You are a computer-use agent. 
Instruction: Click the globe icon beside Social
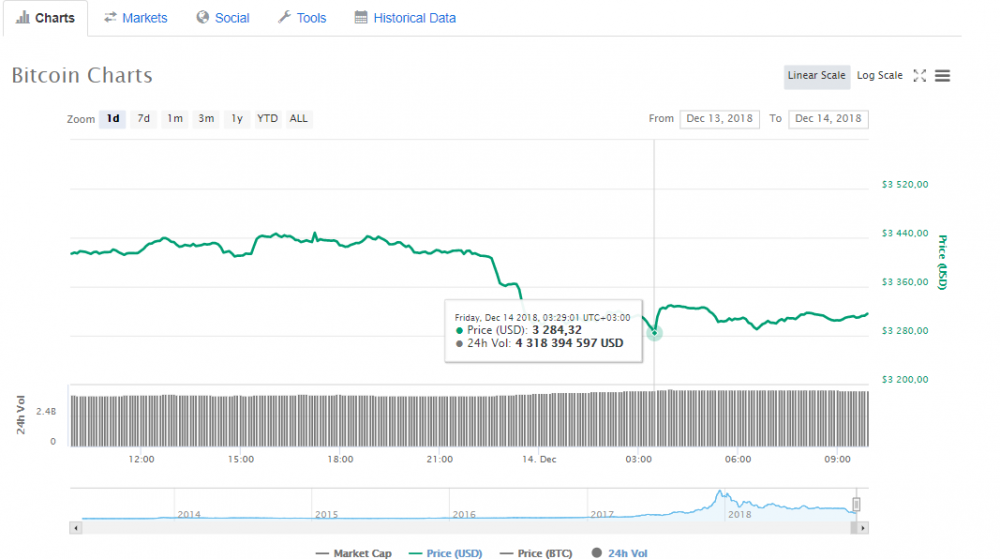(x=203, y=17)
